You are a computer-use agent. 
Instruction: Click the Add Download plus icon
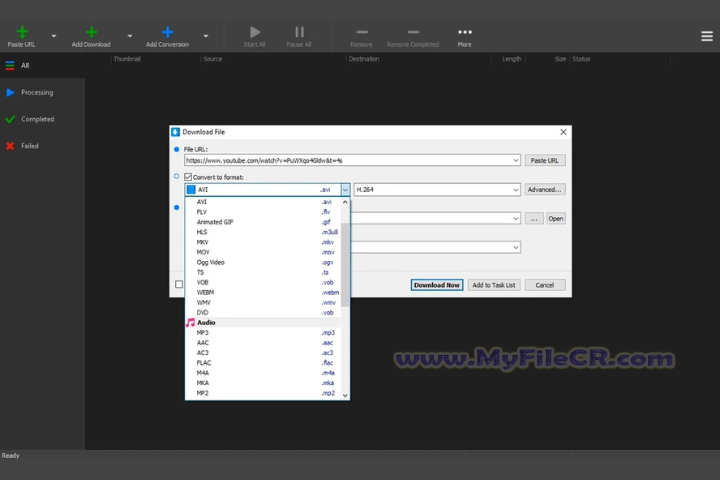(x=91, y=32)
